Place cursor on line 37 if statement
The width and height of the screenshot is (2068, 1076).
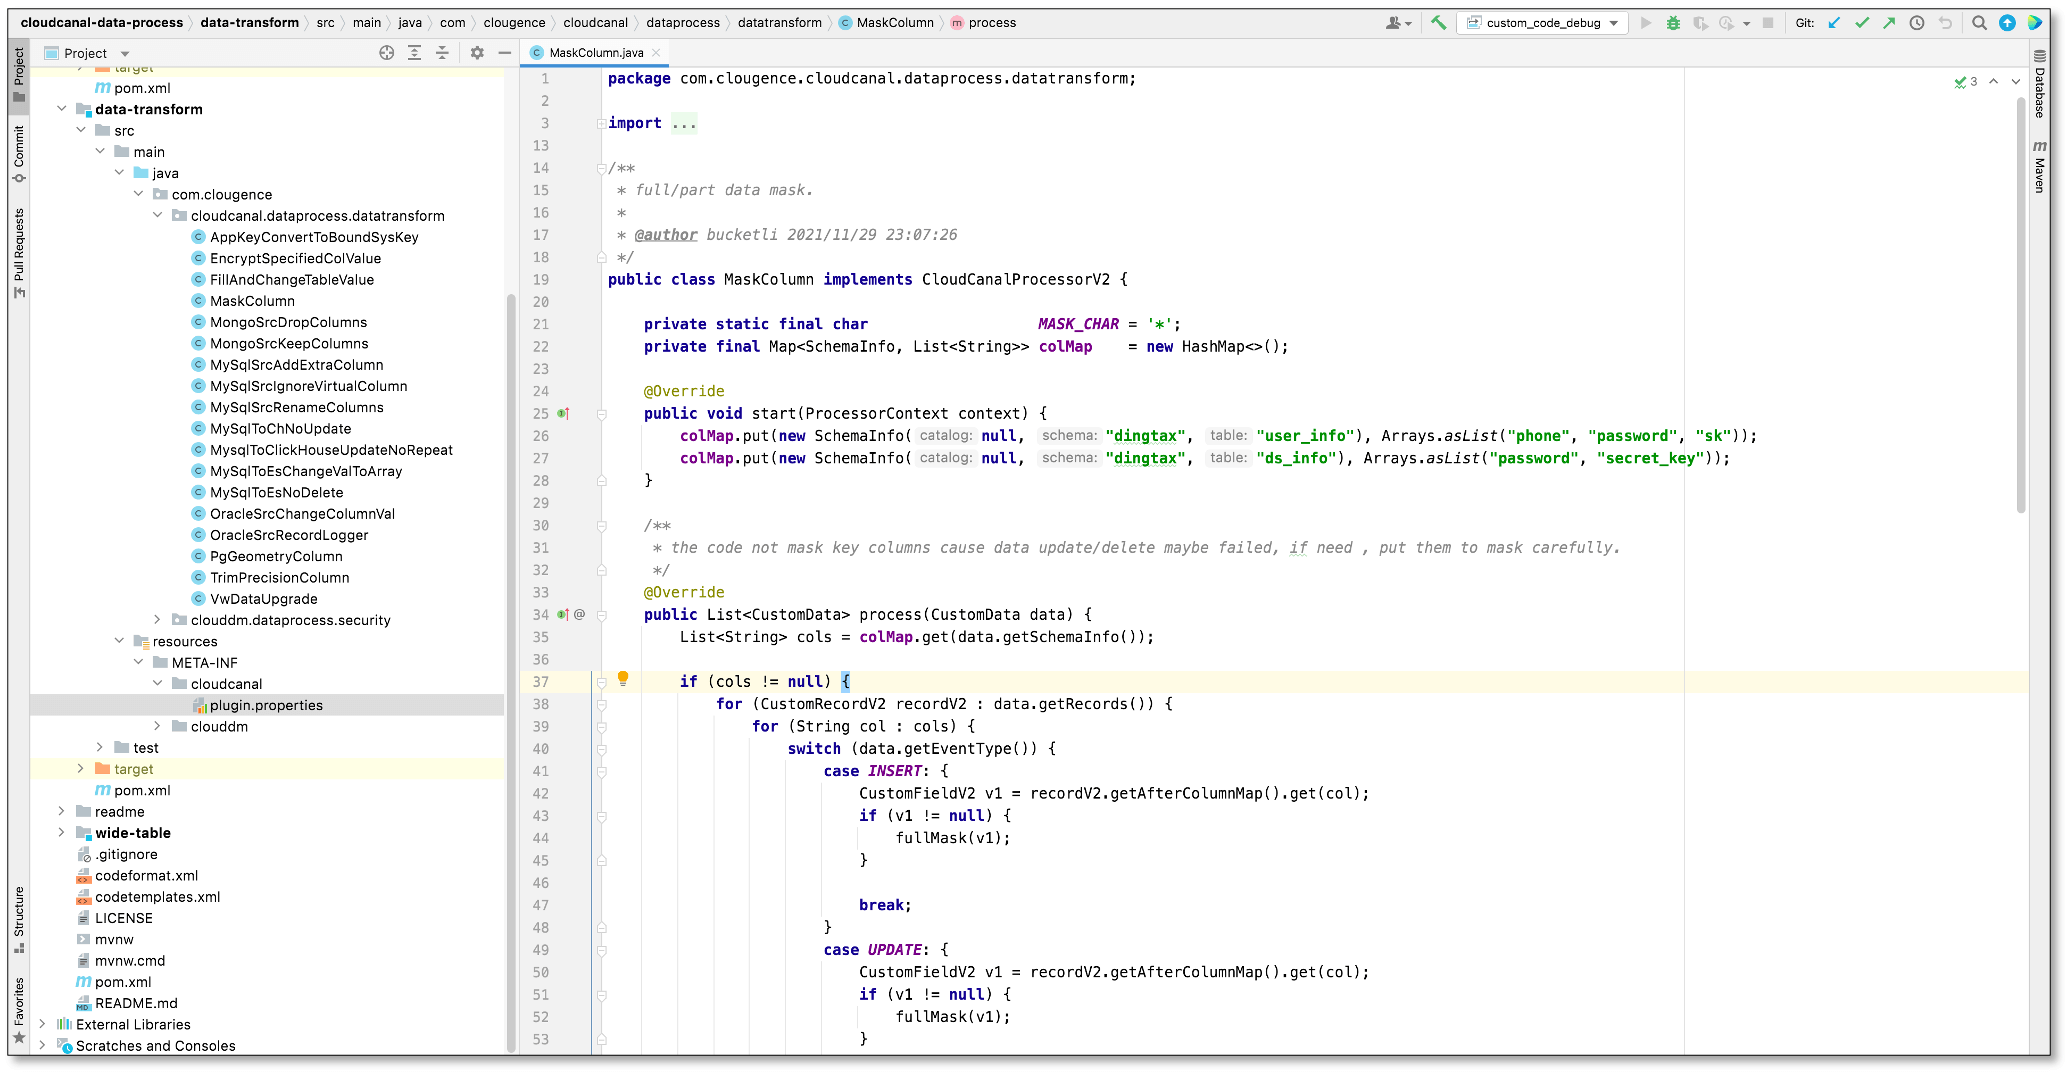tap(765, 682)
